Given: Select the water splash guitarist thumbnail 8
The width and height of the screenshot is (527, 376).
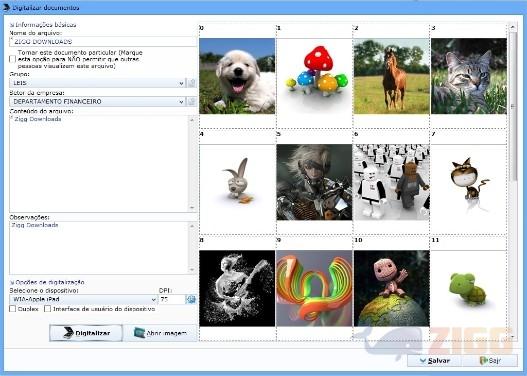Looking at the screenshot, I should pyautogui.click(x=237, y=288).
